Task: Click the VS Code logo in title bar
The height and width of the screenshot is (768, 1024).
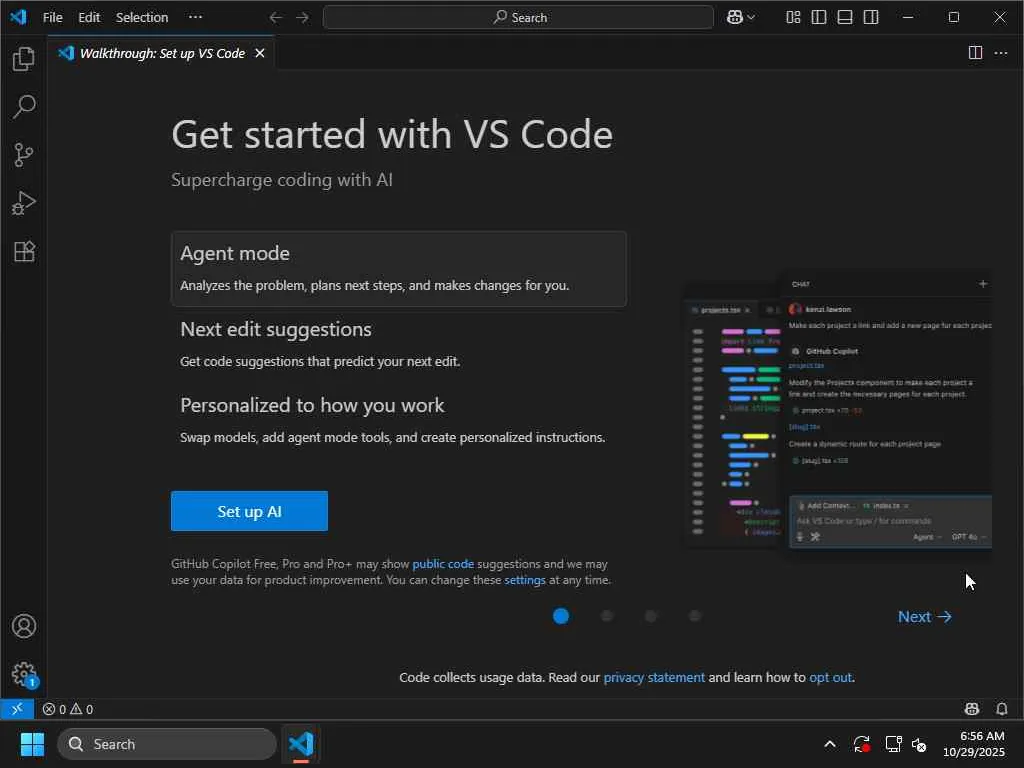Action: tap(18, 17)
